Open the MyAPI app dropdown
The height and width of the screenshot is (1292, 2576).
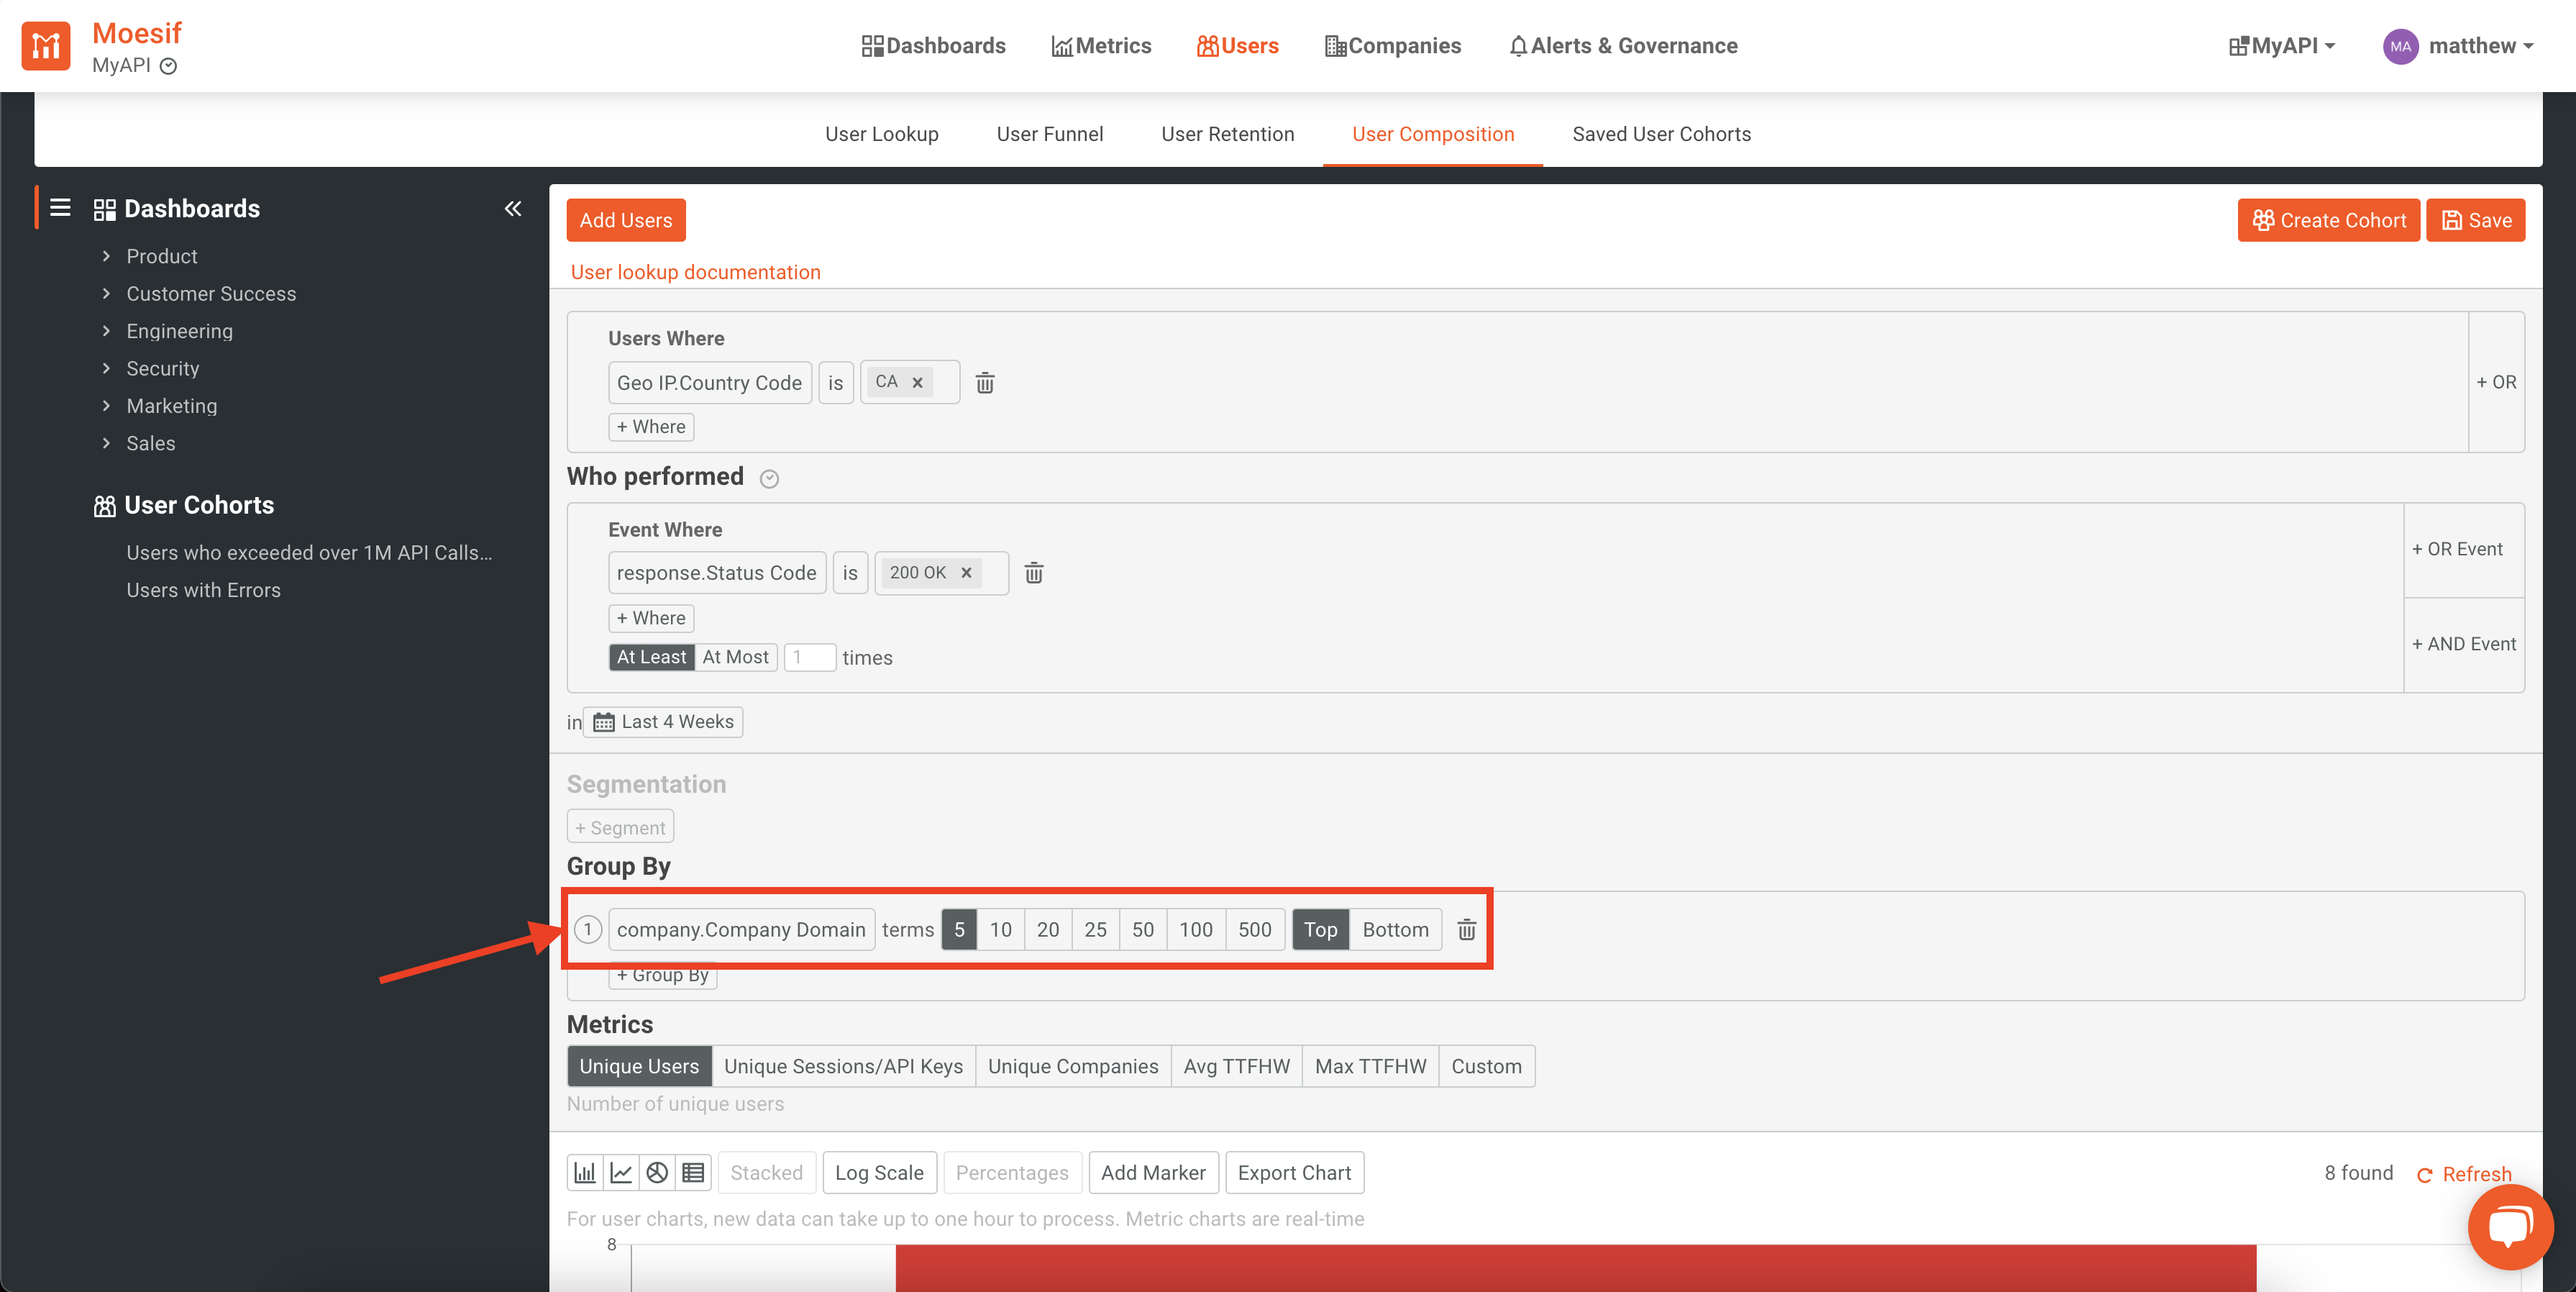tap(2282, 46)
